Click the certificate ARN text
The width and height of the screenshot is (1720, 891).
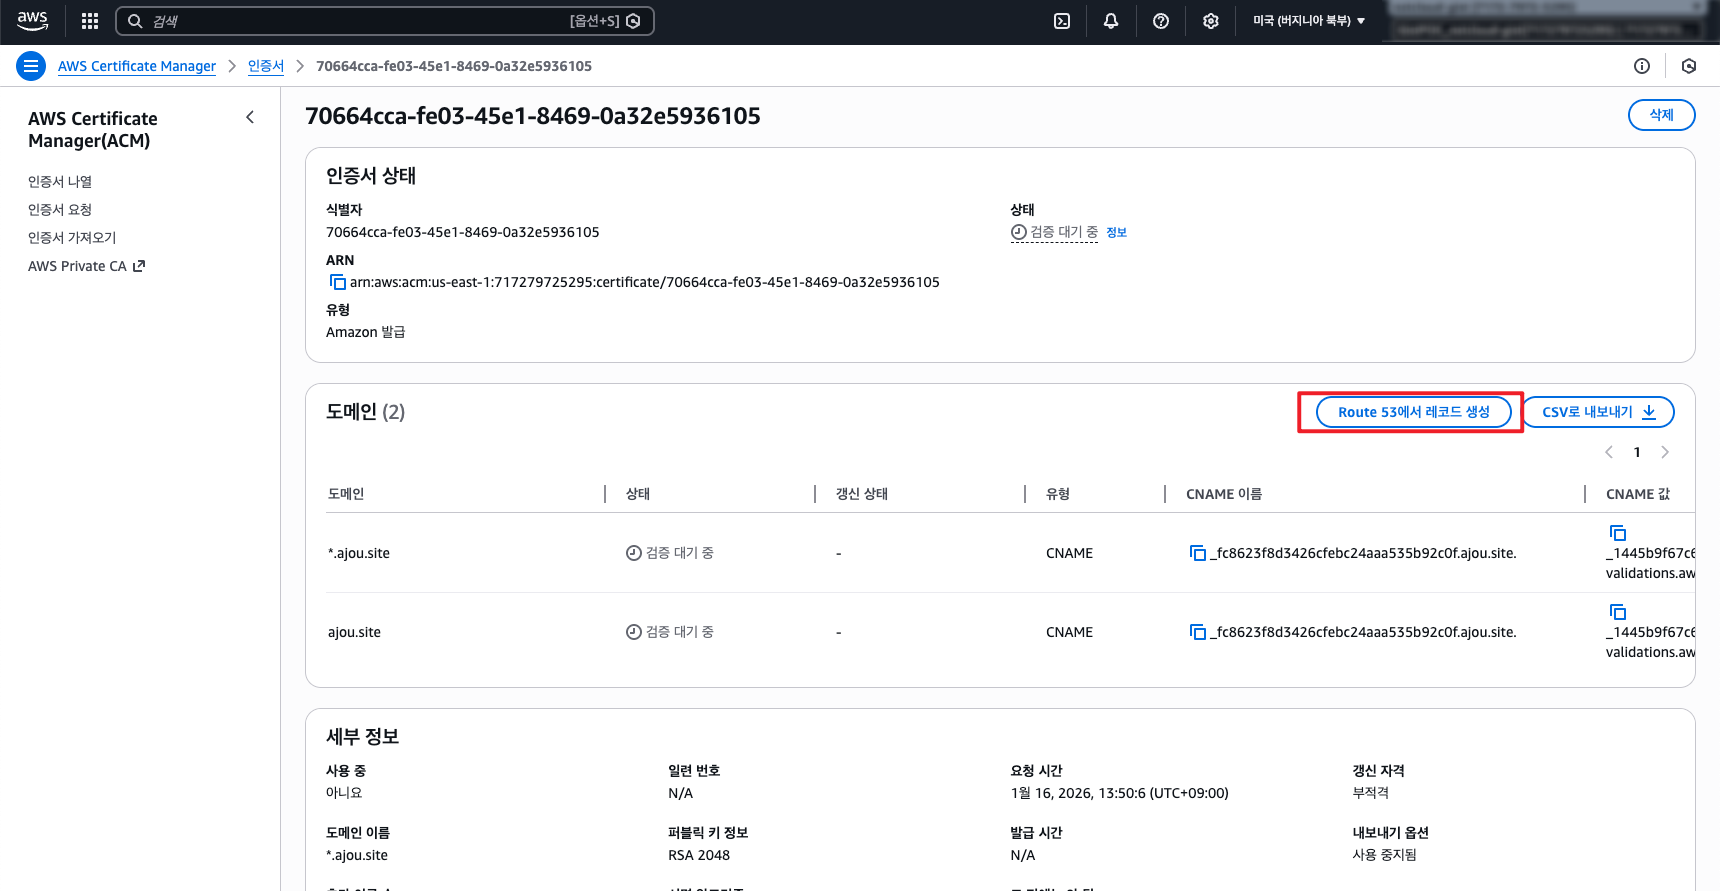point(645,282)
